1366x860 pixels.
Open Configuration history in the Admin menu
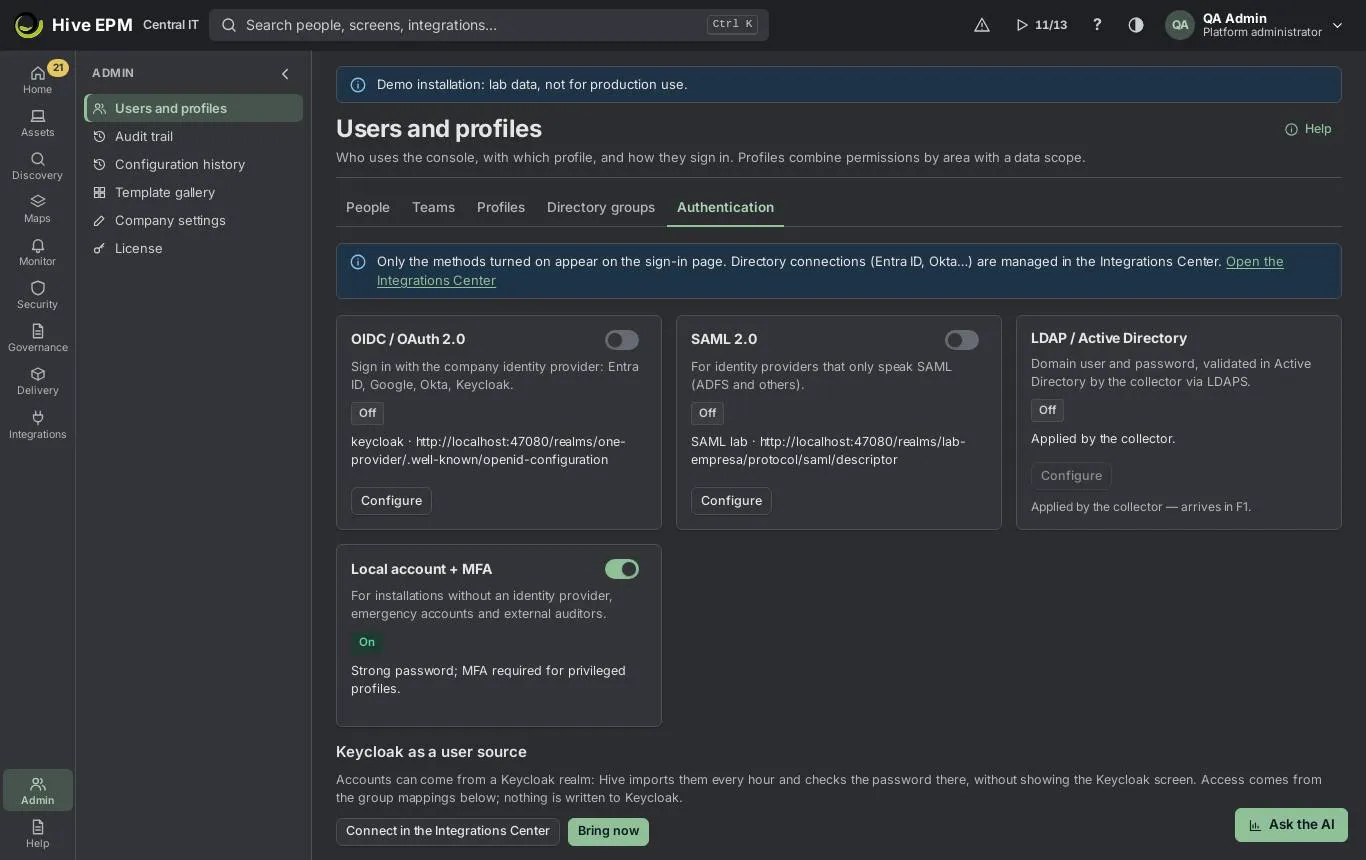pyautogui.click(x=194, y=164)
